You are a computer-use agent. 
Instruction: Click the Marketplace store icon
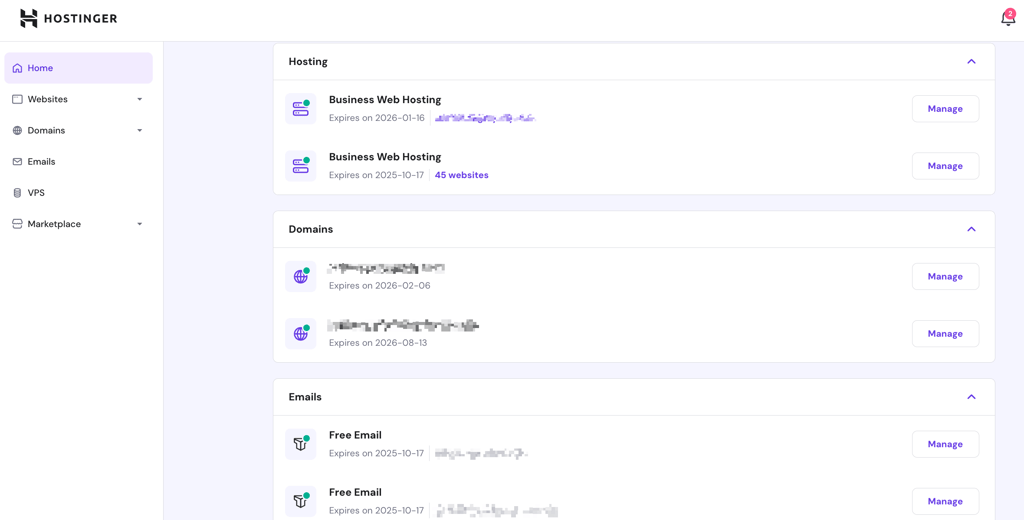click(x=18, y=224)
